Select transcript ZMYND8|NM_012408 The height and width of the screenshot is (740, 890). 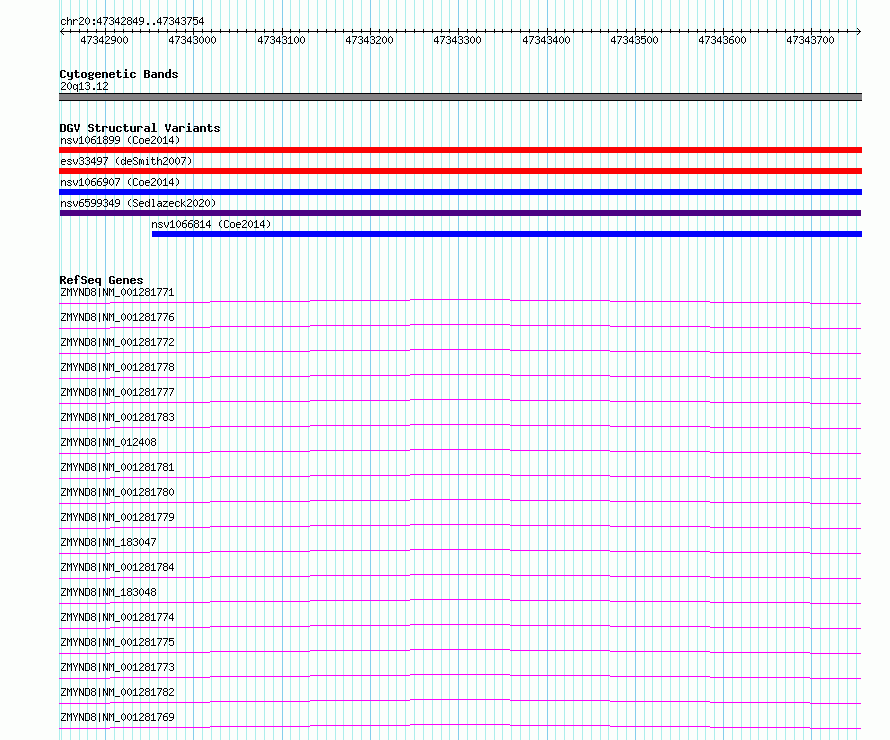pyautogui.click(x=108, y=442)
